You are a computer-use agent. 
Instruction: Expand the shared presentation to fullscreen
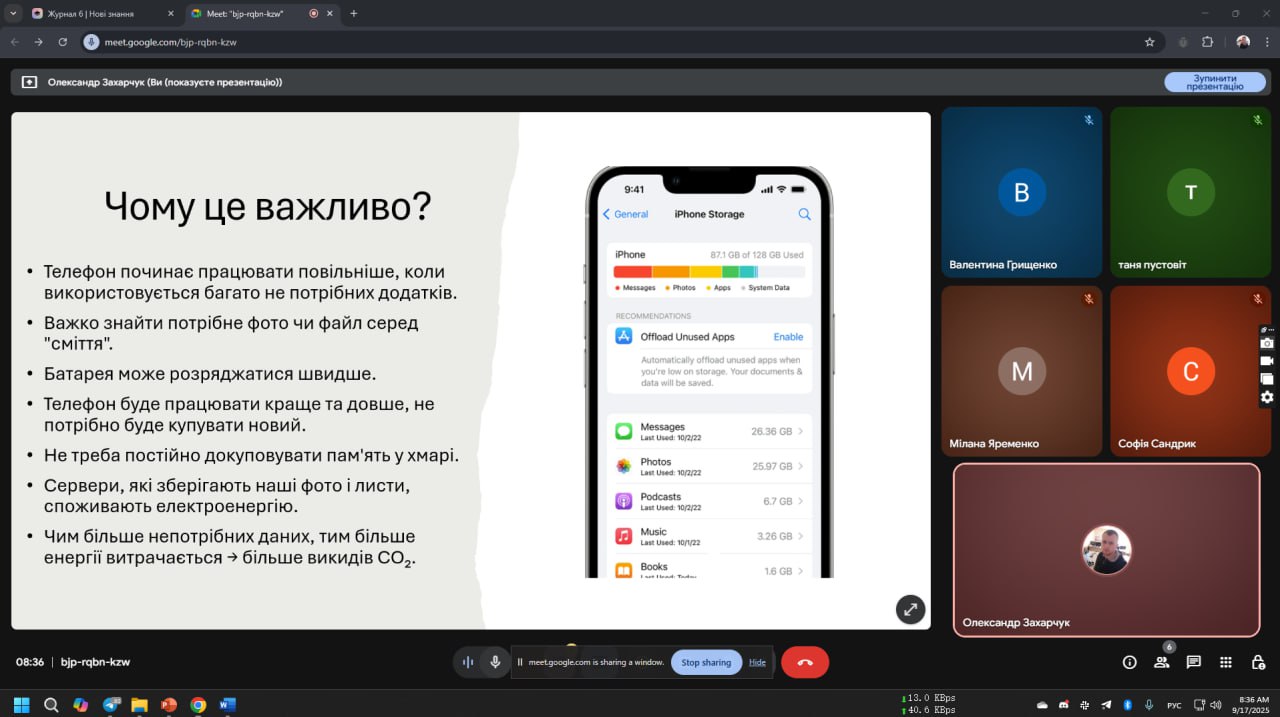910,609
